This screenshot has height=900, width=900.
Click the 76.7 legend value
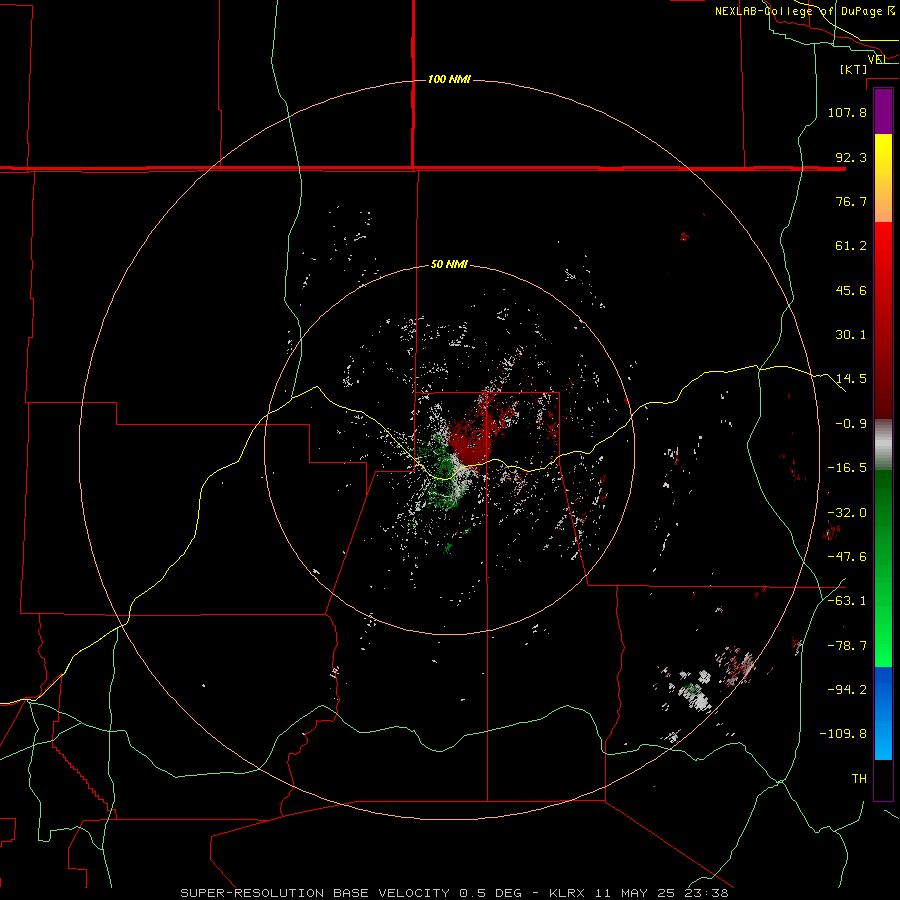(x=851, y=201)
